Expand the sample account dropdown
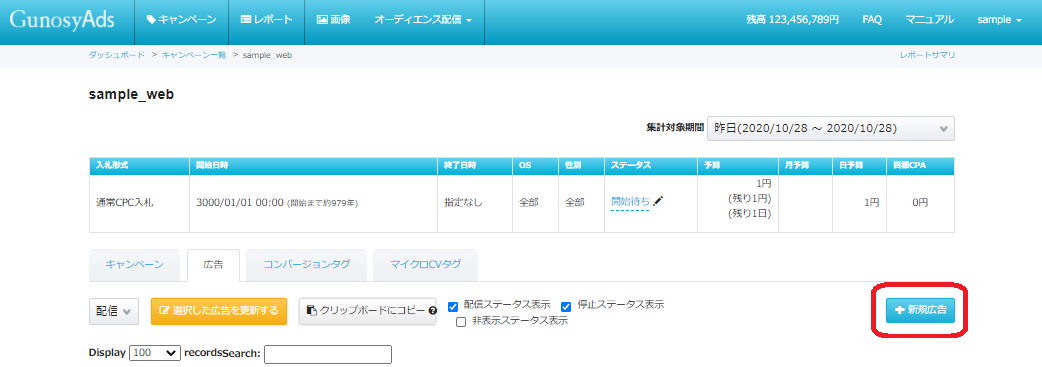Viewport: 1042px width, 367px height. [x=999, y=20]
